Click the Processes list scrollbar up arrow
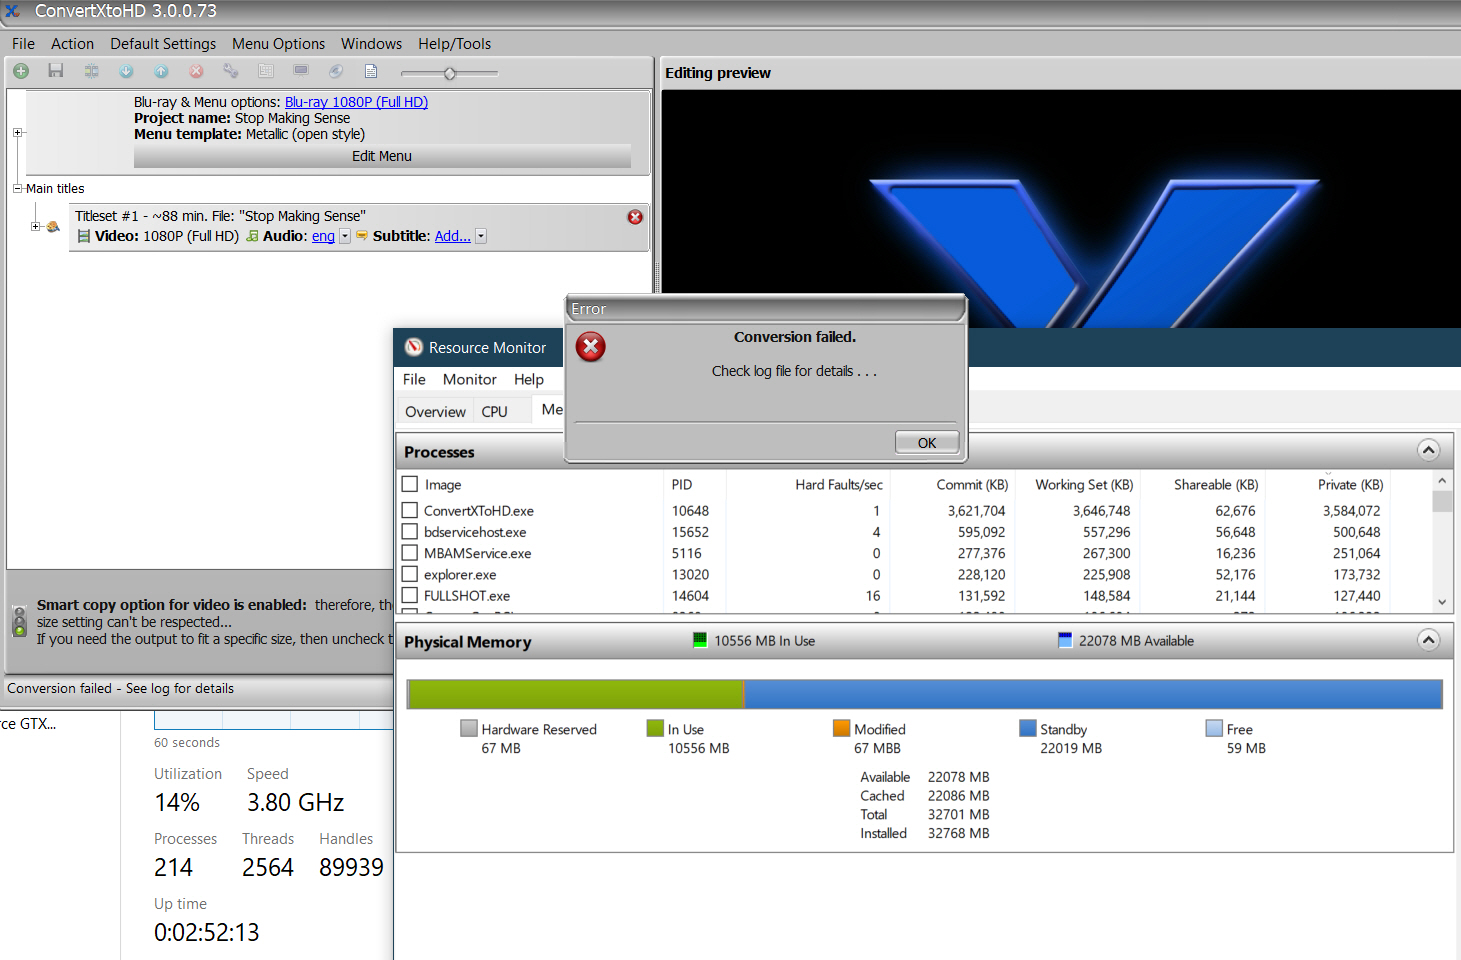The height and width of the screenshot is (960, 1461). click(1442, 481)
